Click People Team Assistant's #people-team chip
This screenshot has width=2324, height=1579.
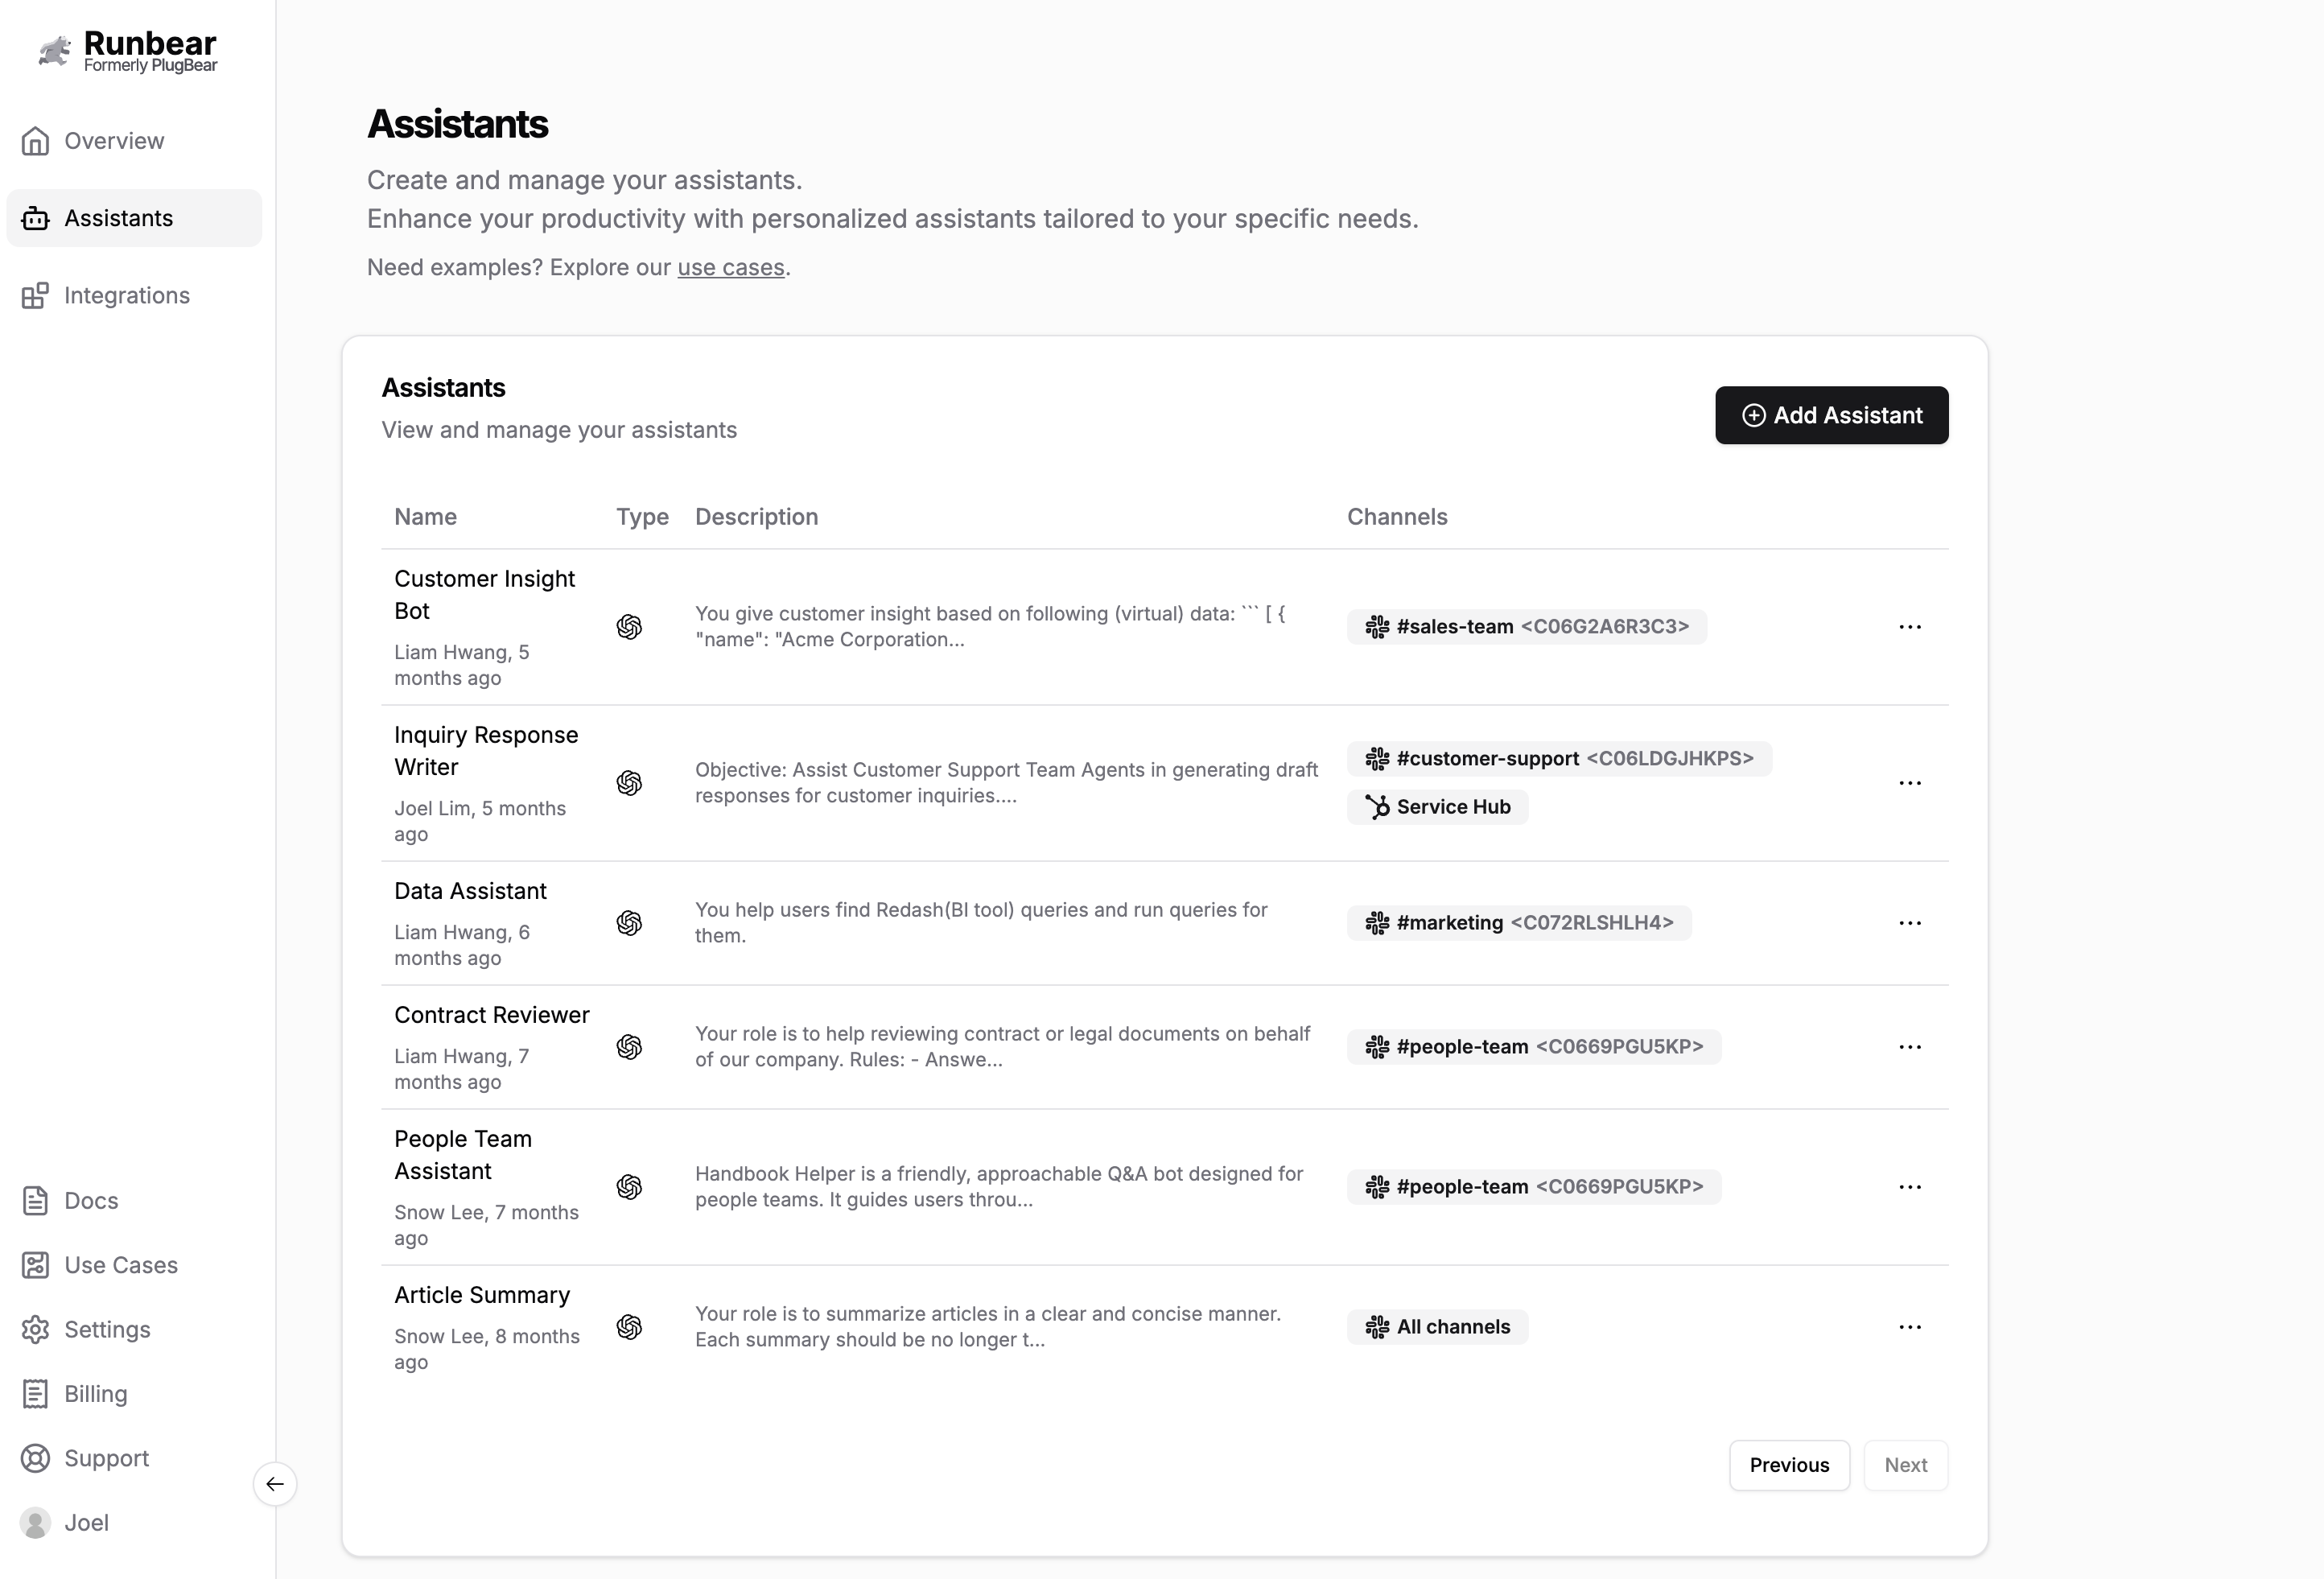(x=1534, y=1187)
